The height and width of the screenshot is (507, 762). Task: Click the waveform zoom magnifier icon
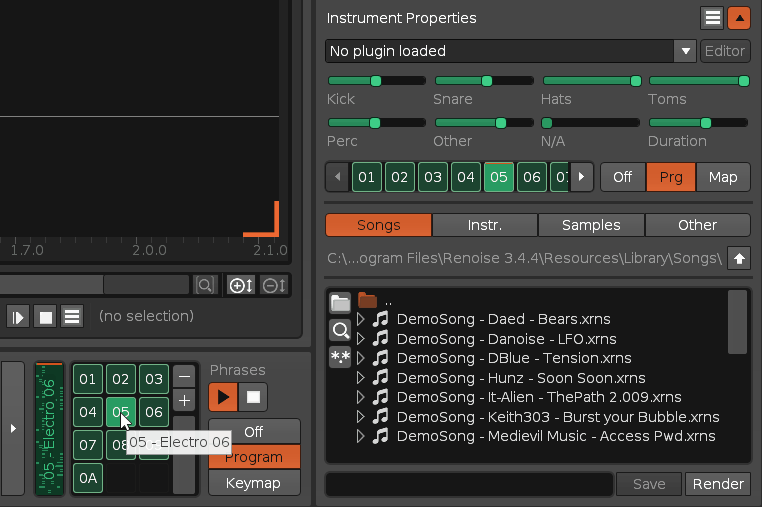(x=205, y=285)
